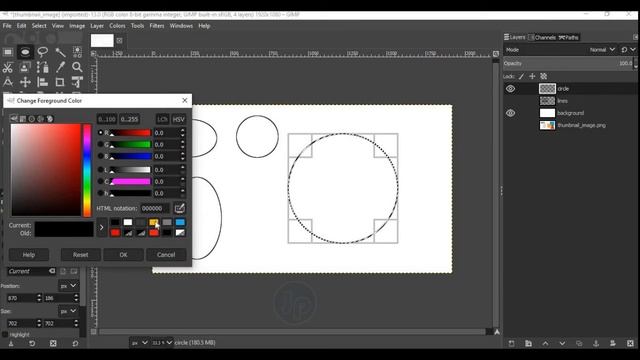Image resolution: width=640 pixels, height=360 pixels.
Task: Select the Measure tool
Action: tap(8, 82)
